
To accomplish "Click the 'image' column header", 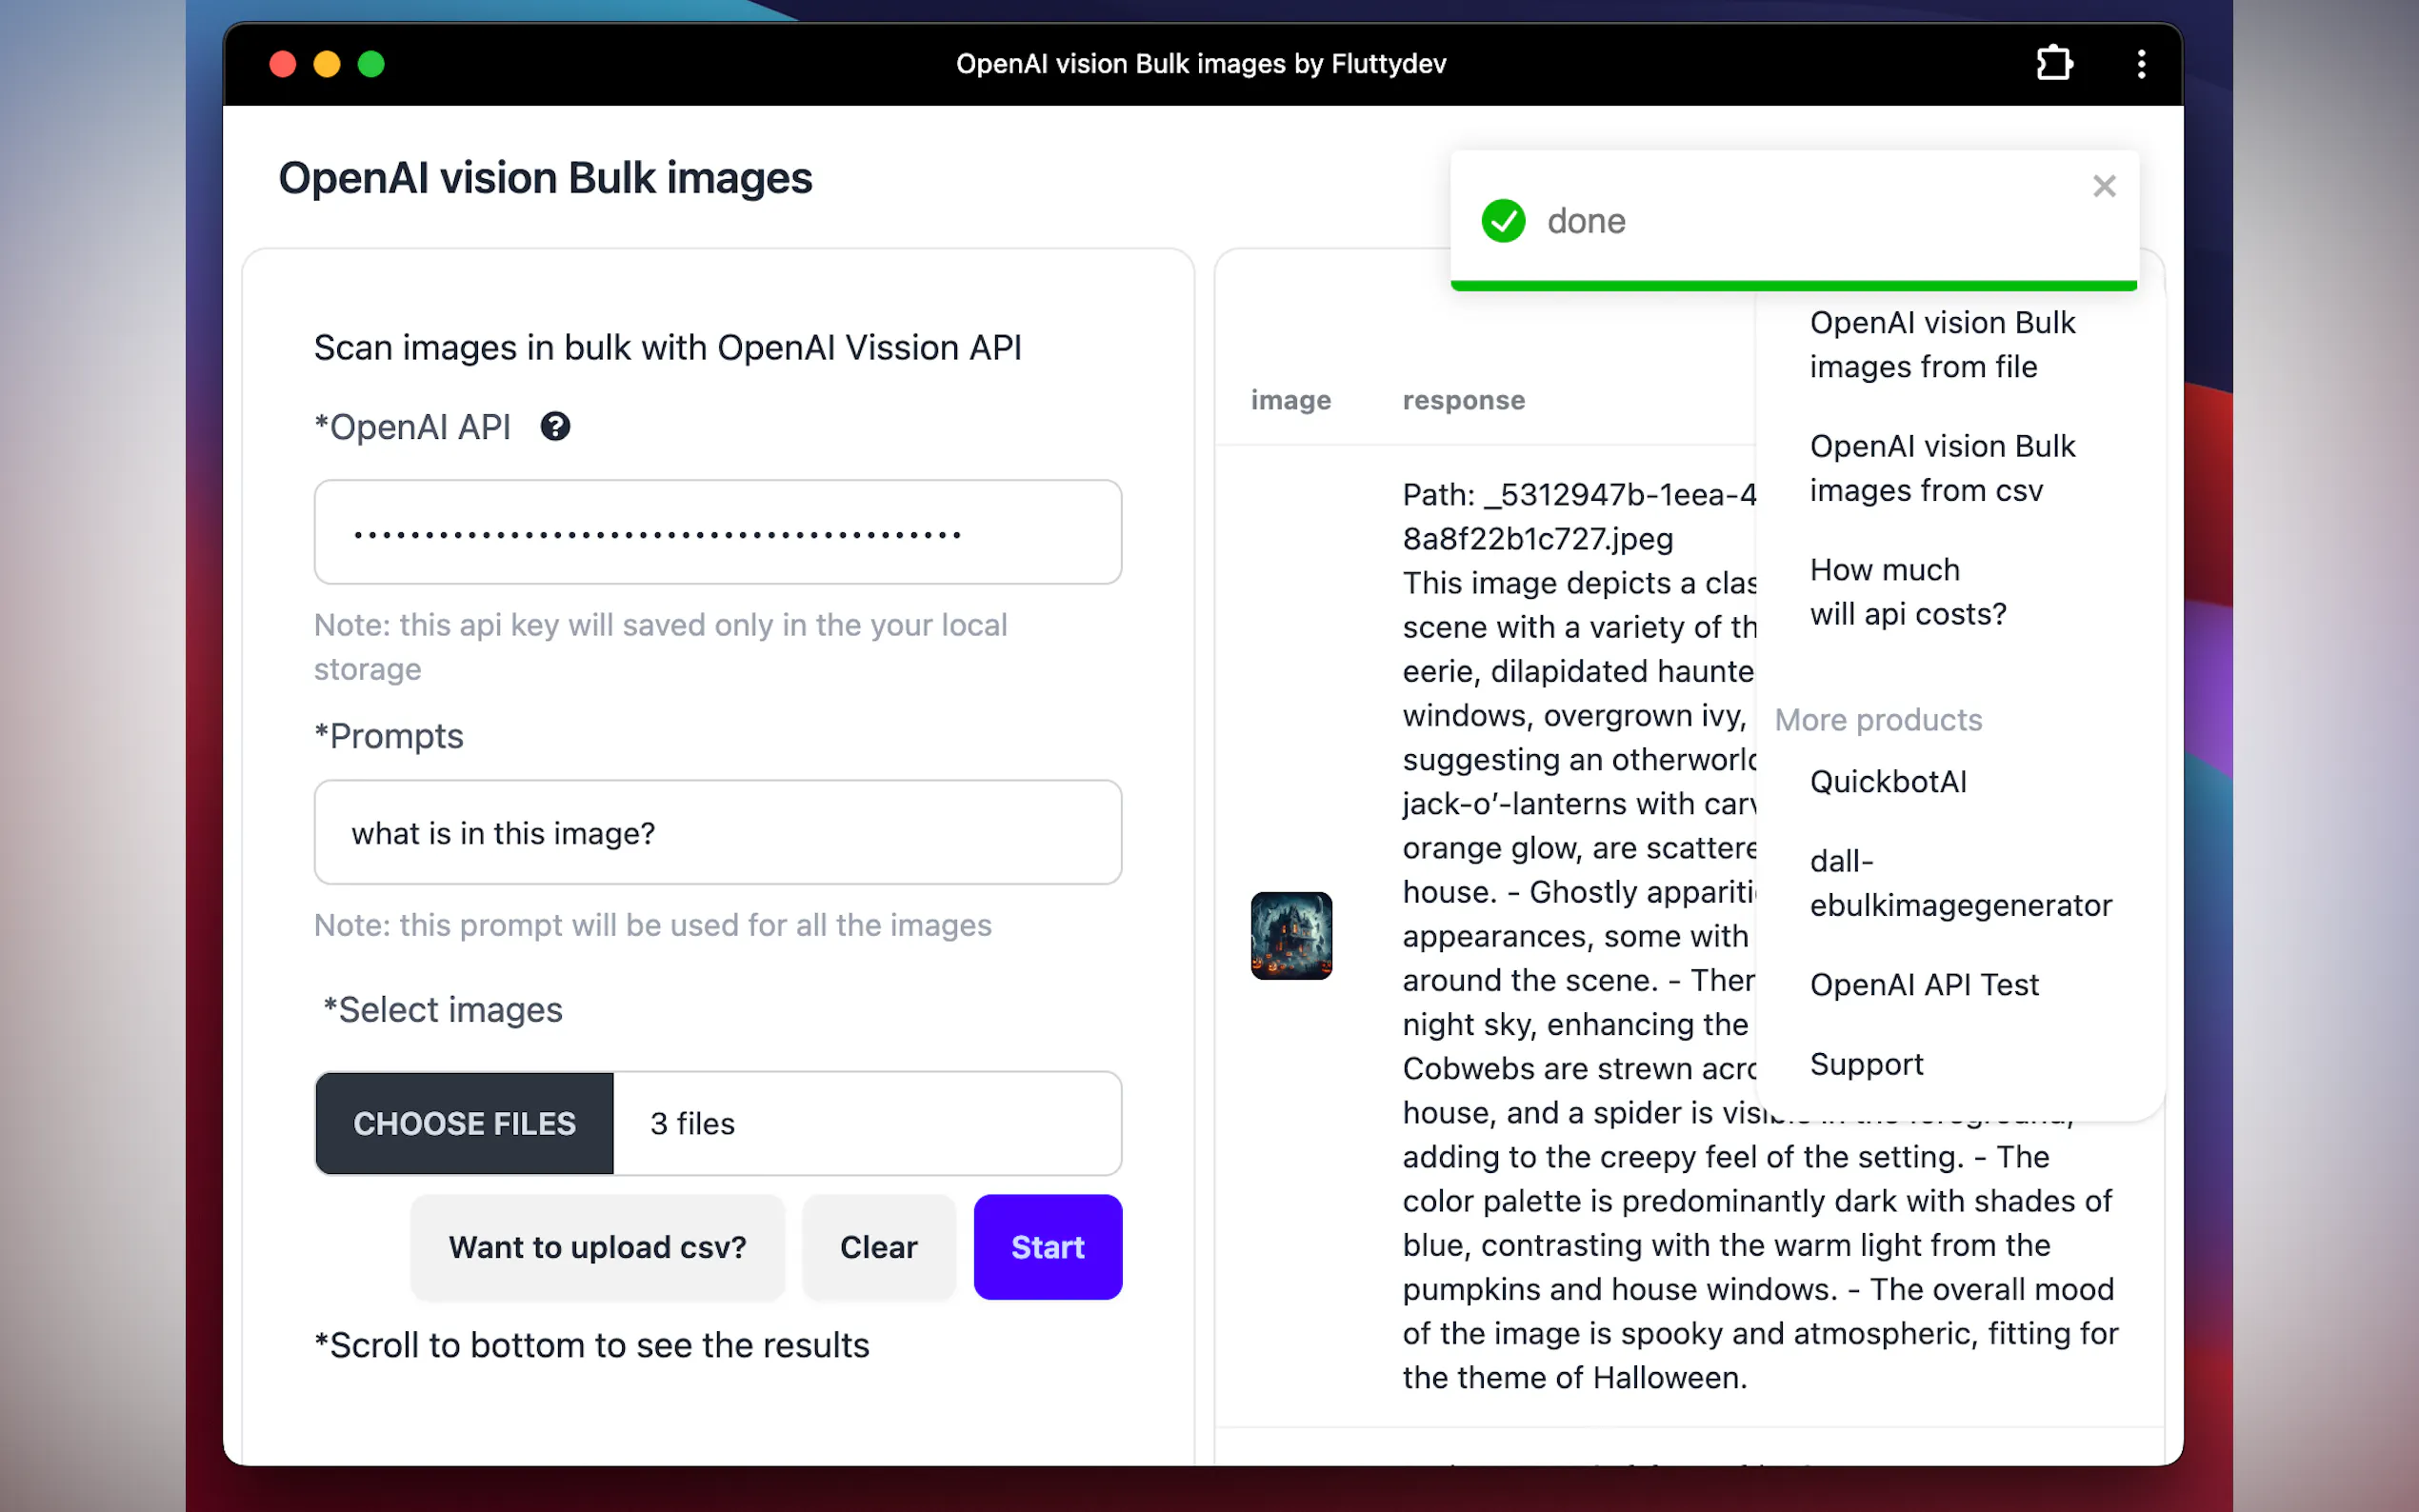I will pyautogui.click(x=1291, y=400).
